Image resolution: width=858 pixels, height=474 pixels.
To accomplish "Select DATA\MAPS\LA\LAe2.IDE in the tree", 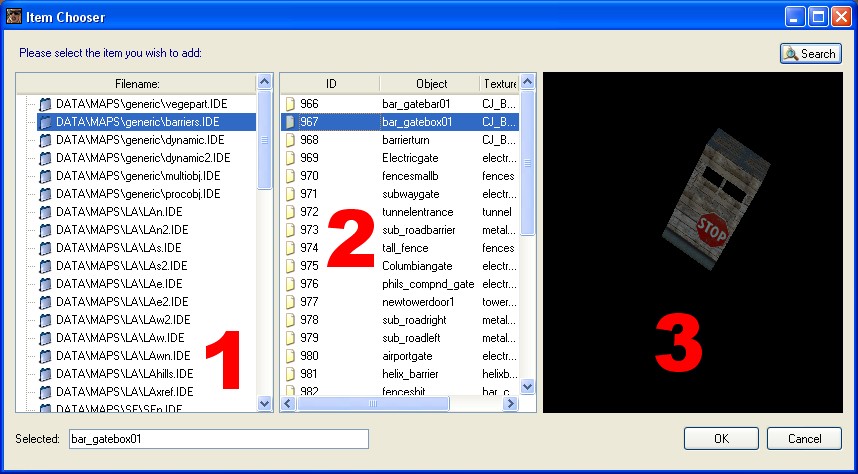I will (122, 302).
